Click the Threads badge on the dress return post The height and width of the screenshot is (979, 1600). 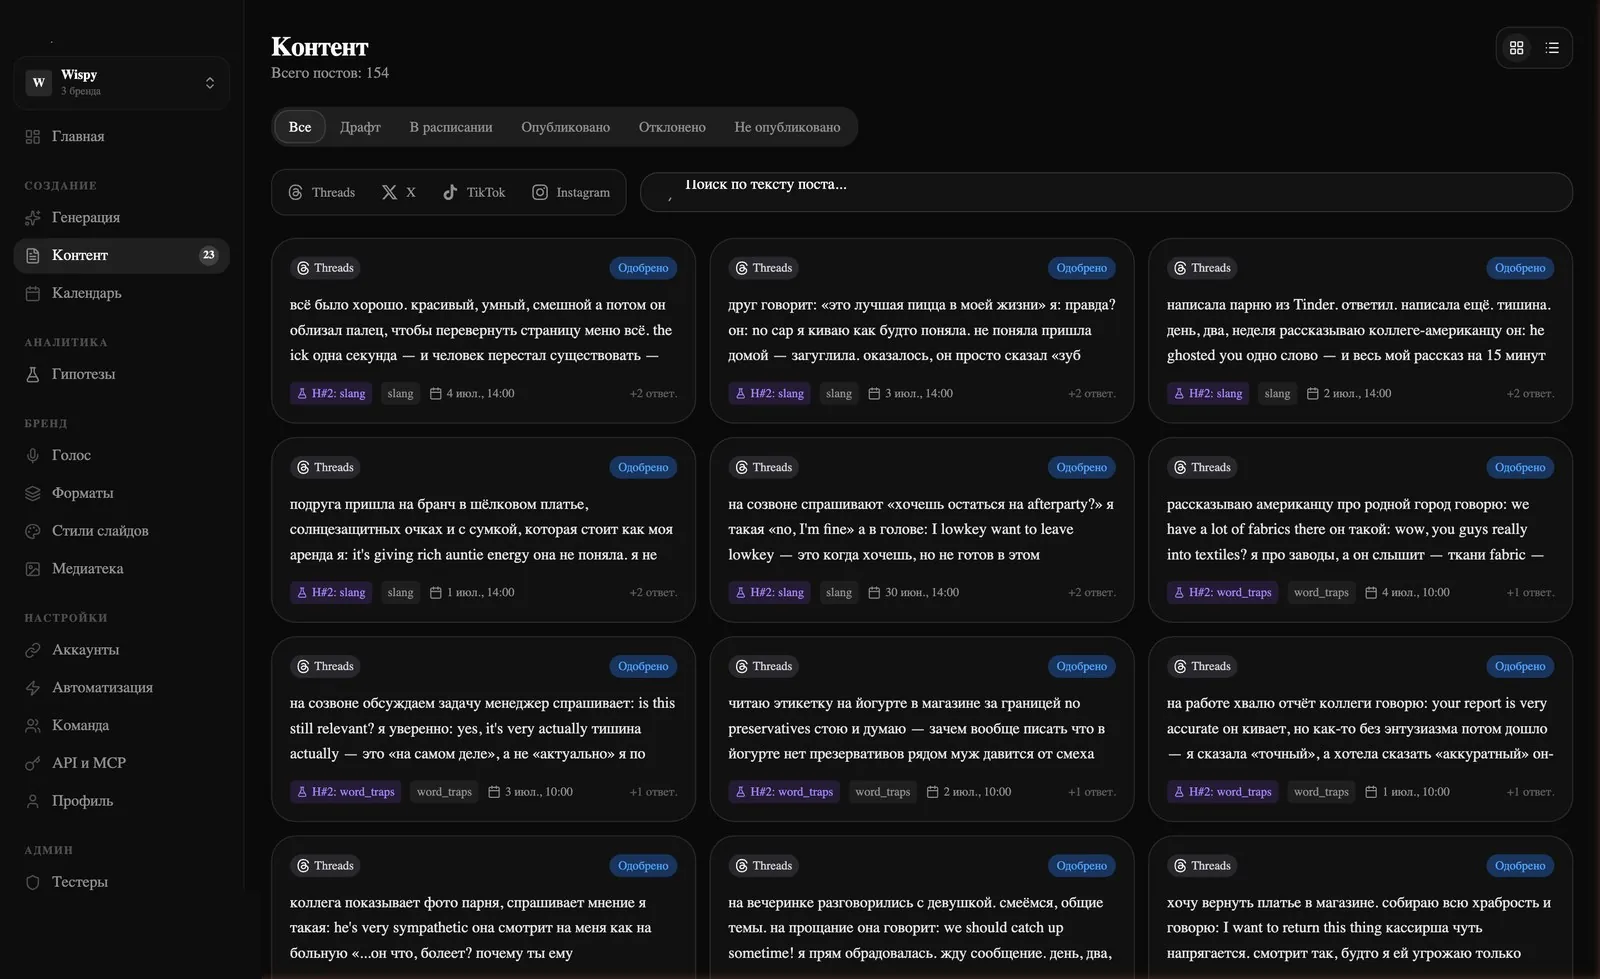point(1202,866)
